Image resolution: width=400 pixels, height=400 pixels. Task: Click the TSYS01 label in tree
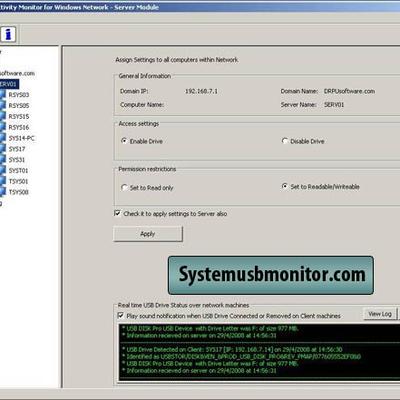coord(18,181)
